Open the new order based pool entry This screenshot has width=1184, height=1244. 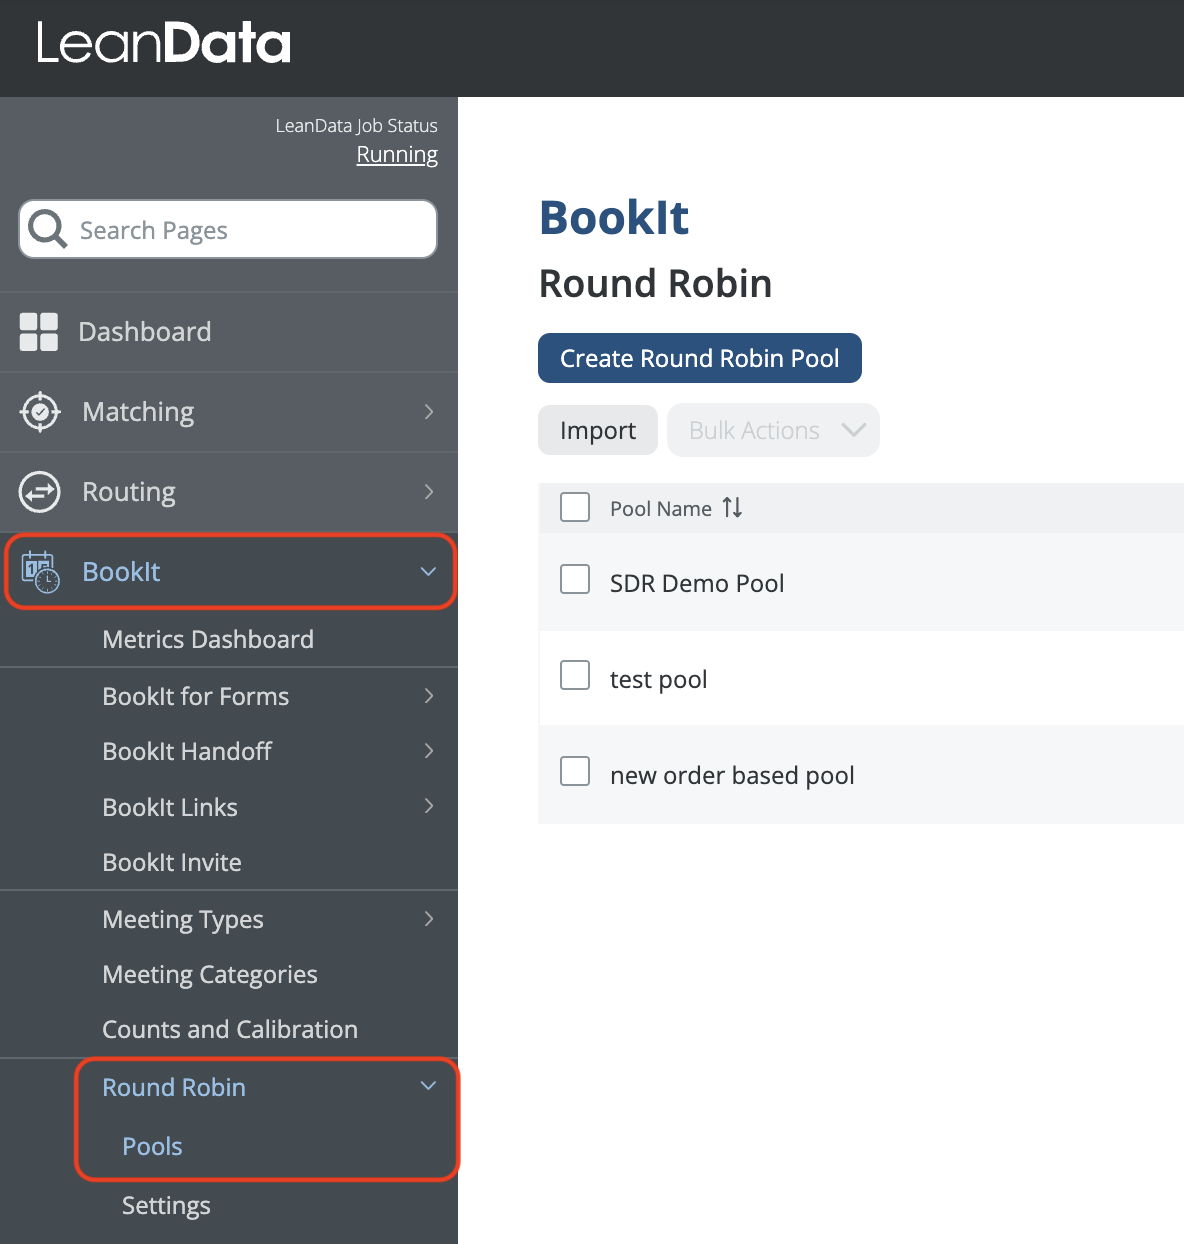point(732,775)
